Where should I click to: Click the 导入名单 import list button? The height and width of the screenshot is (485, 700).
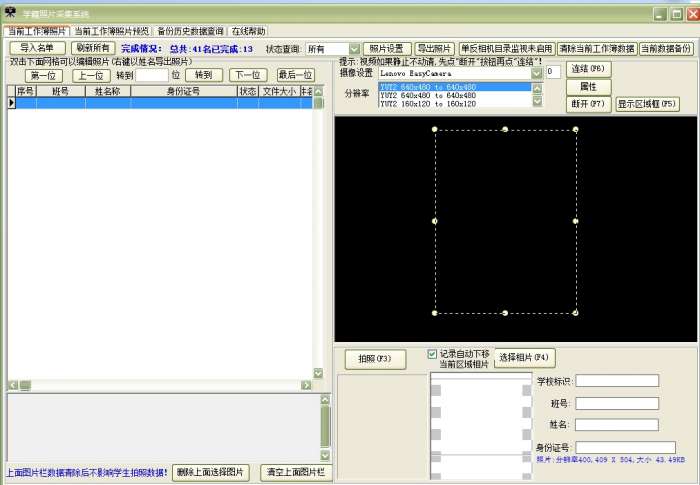coord(37,48)
